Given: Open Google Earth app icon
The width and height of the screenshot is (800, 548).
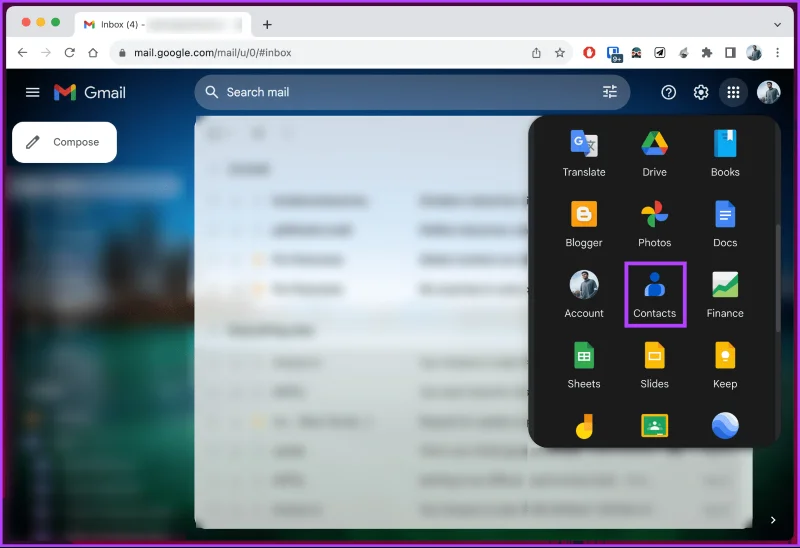Looking at the screenshot, I should pos(725,426).
